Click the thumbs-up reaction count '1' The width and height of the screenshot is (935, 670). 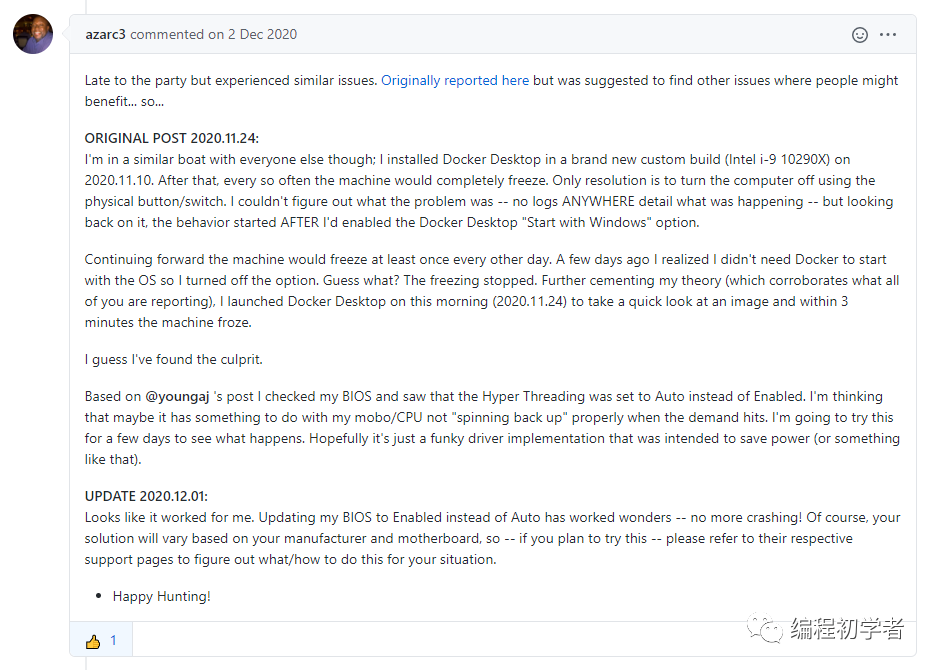tap(113, 641)
